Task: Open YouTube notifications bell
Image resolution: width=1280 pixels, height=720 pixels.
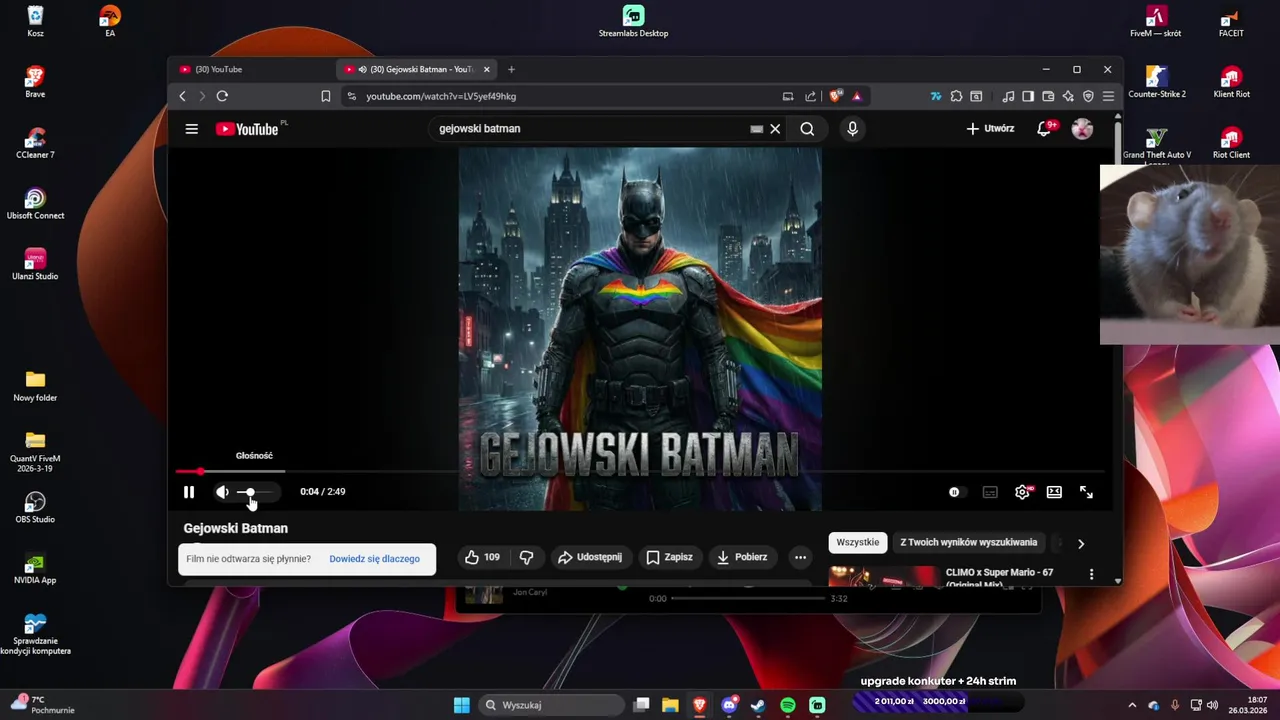Action: tap(1044, 129)
